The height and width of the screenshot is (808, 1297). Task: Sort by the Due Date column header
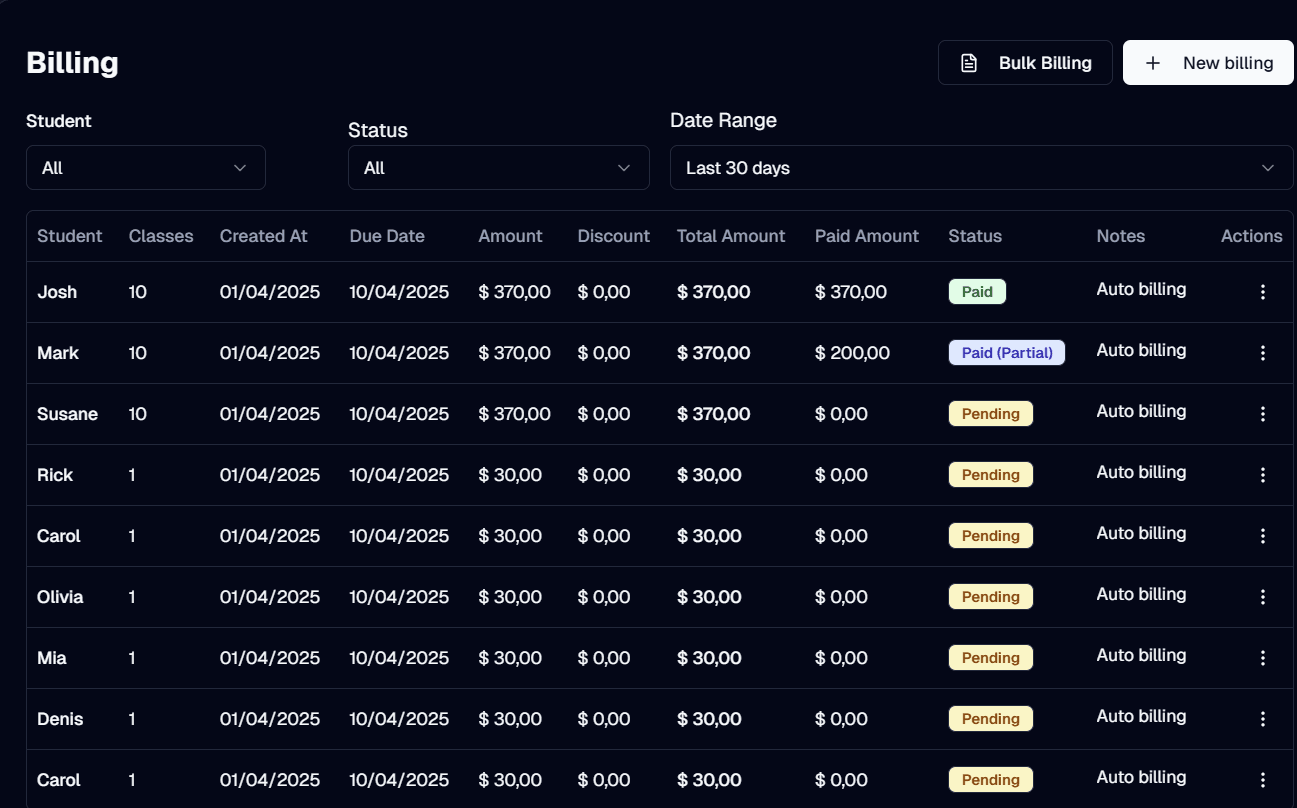coord(387,236)
